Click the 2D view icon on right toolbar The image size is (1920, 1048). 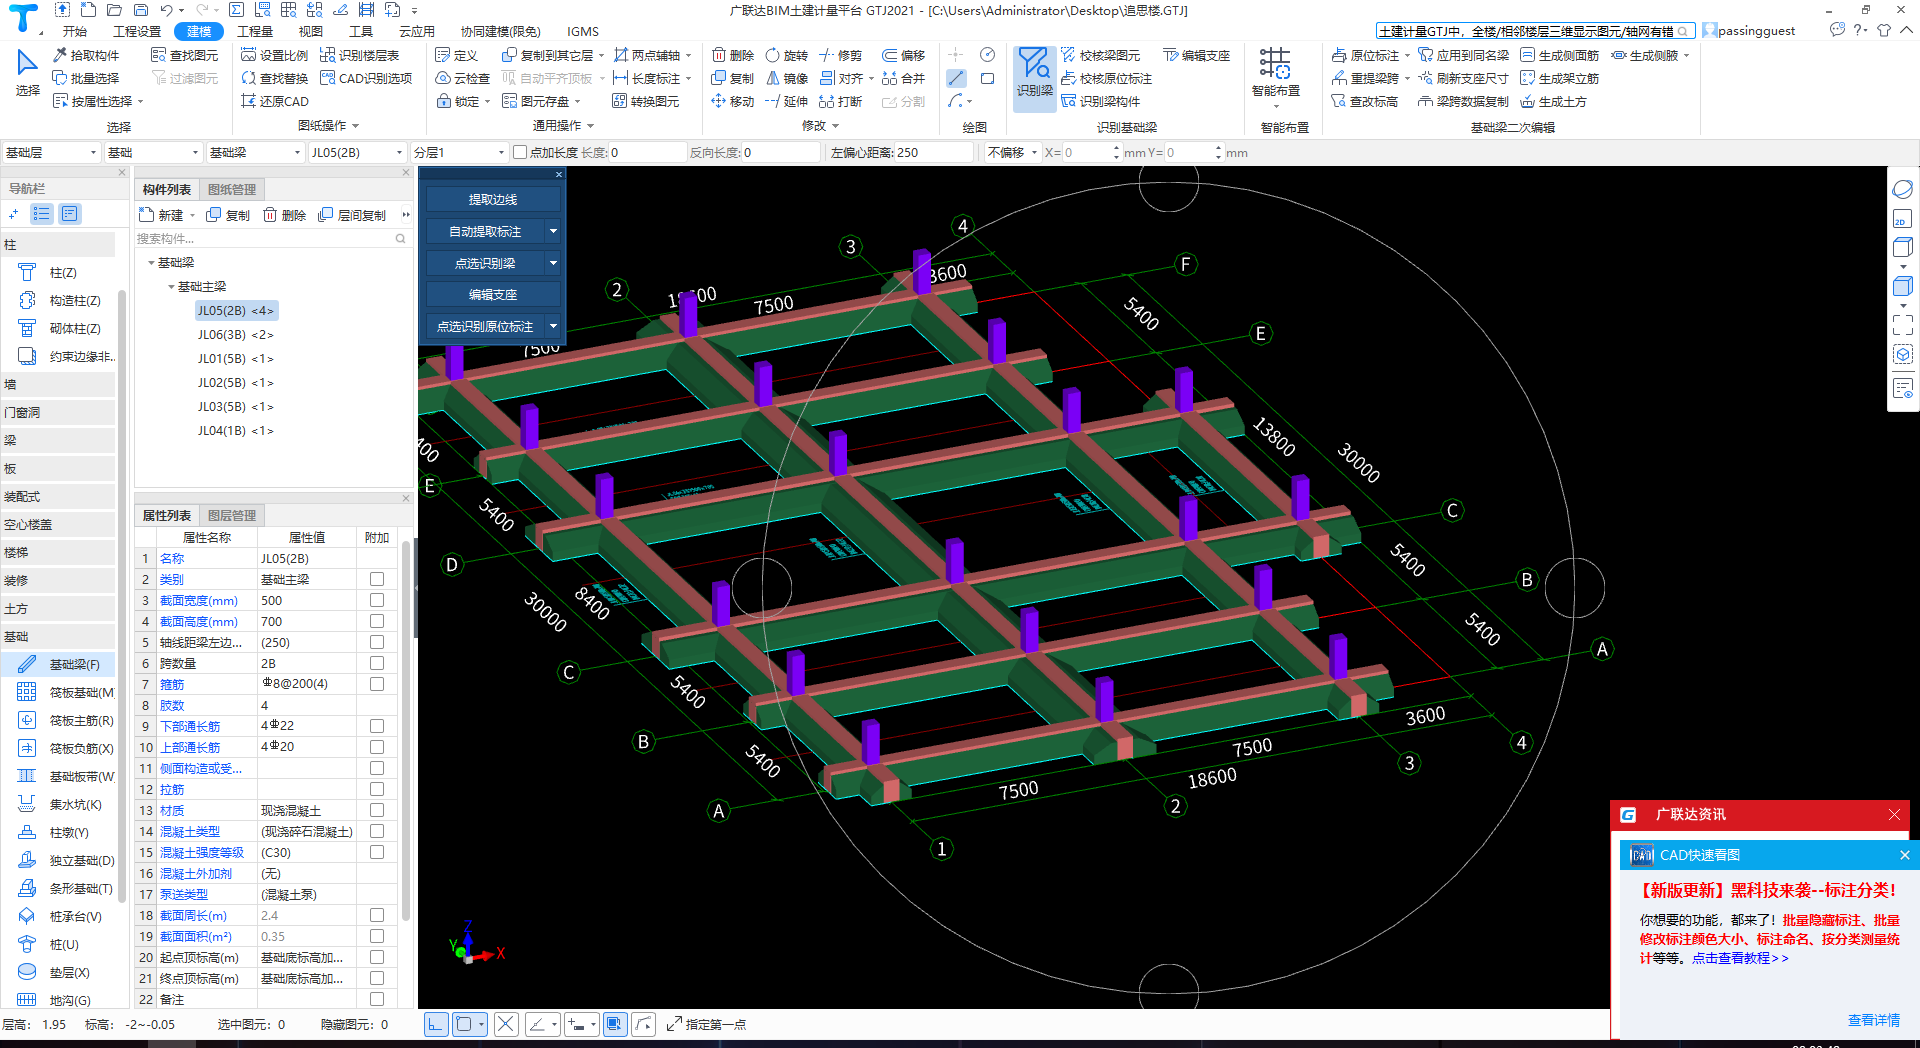coord(1902,220)
